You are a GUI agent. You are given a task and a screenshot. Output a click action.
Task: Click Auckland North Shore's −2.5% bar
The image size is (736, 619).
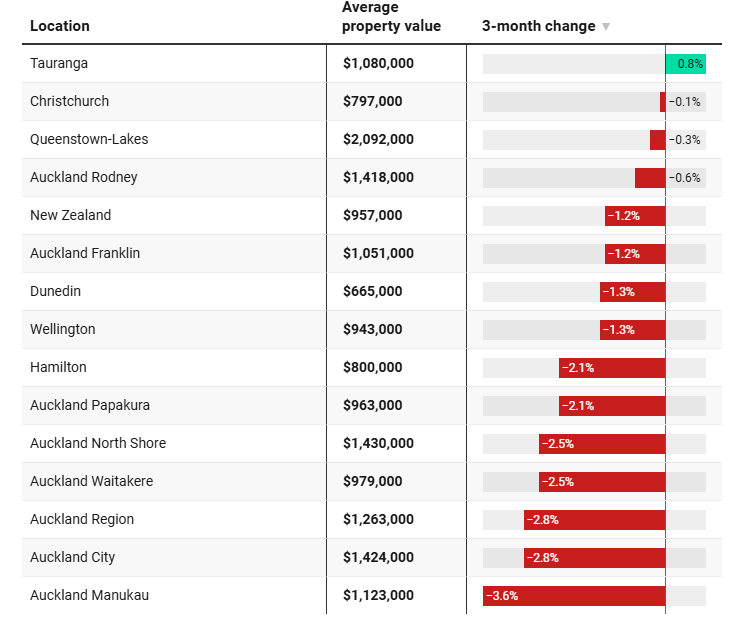point(602,443)
